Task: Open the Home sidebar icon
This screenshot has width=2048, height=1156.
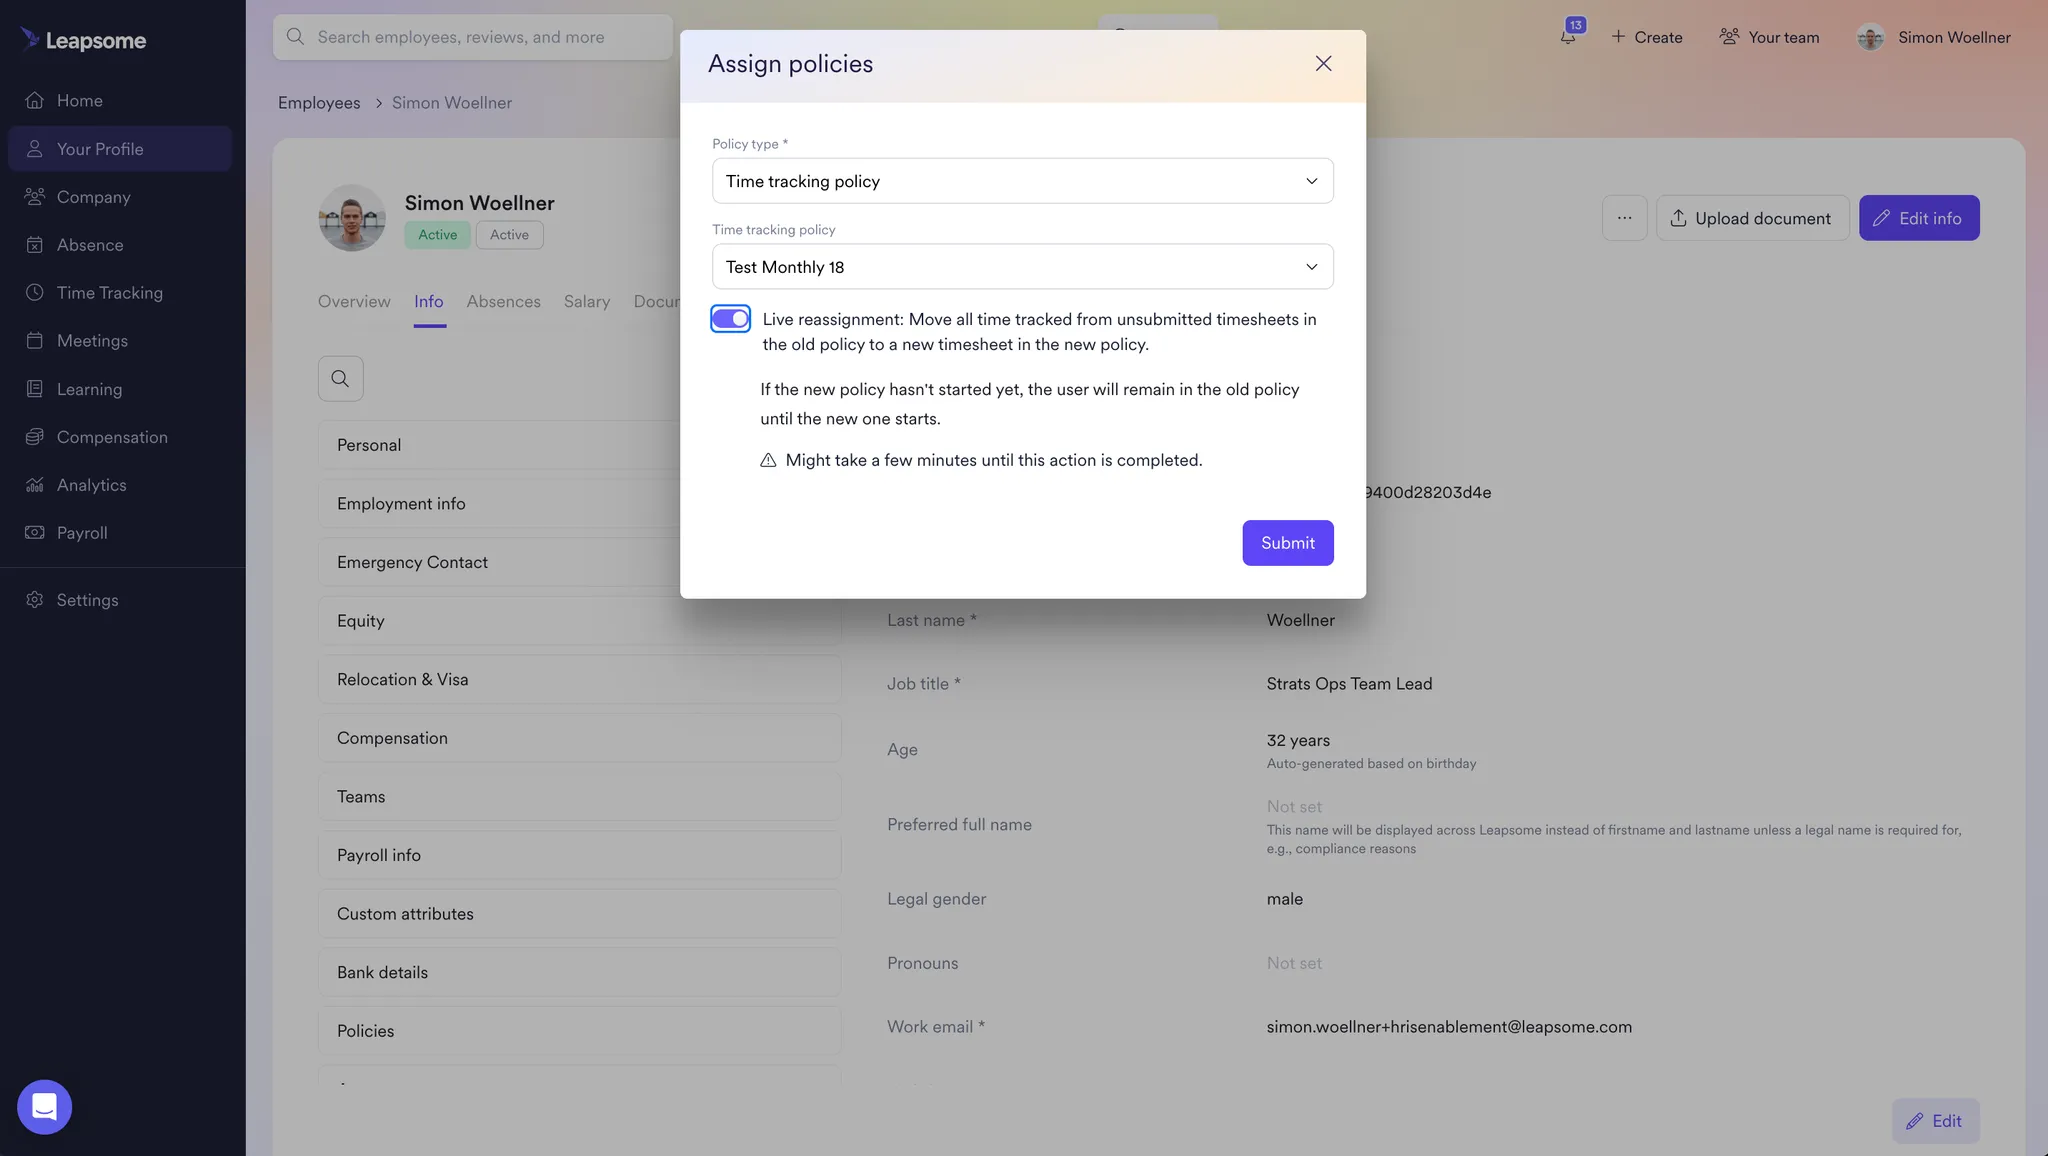Action: tap(79, 100)
